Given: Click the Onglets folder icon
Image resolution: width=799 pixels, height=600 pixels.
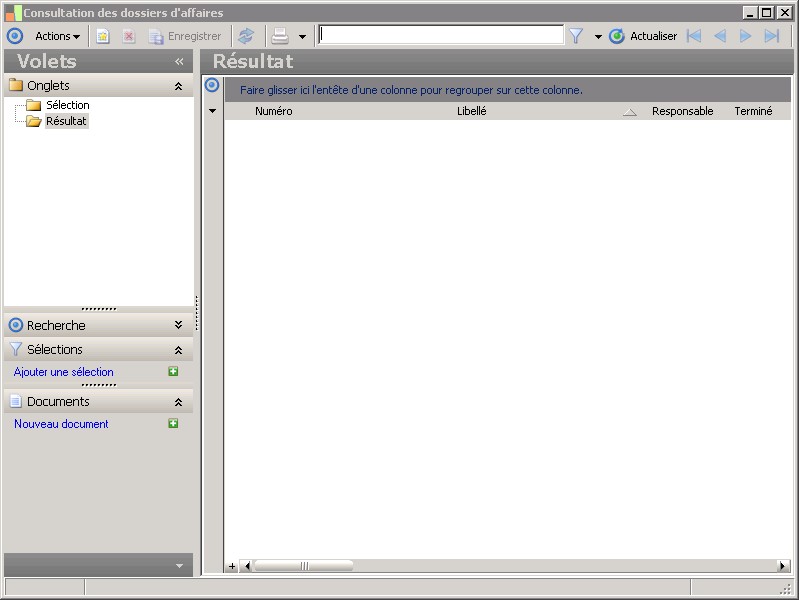Looking at the screenshot, I should tap(16, 85).
